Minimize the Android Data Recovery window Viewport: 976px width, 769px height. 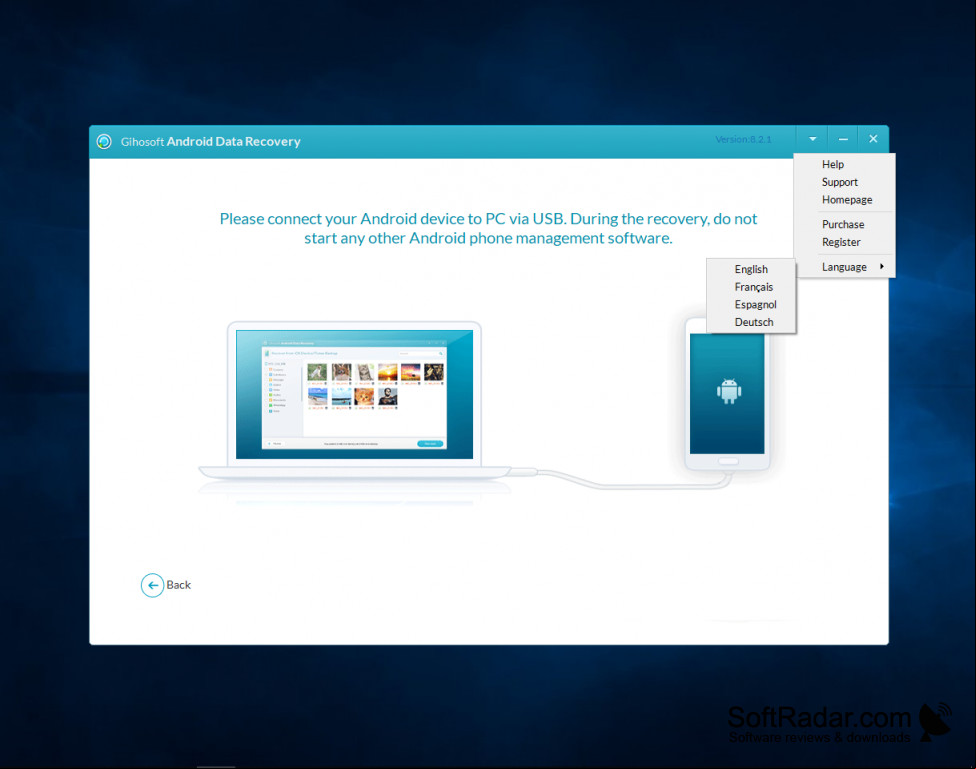pos(843,139)
